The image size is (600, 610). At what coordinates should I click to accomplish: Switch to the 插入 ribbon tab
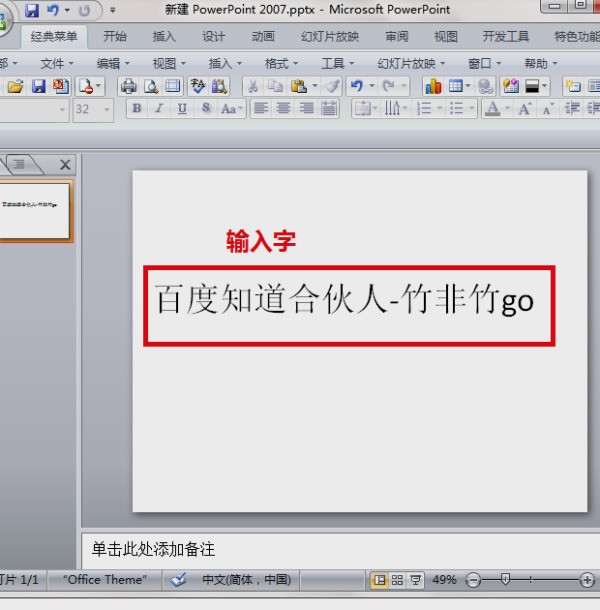[164, 37]
